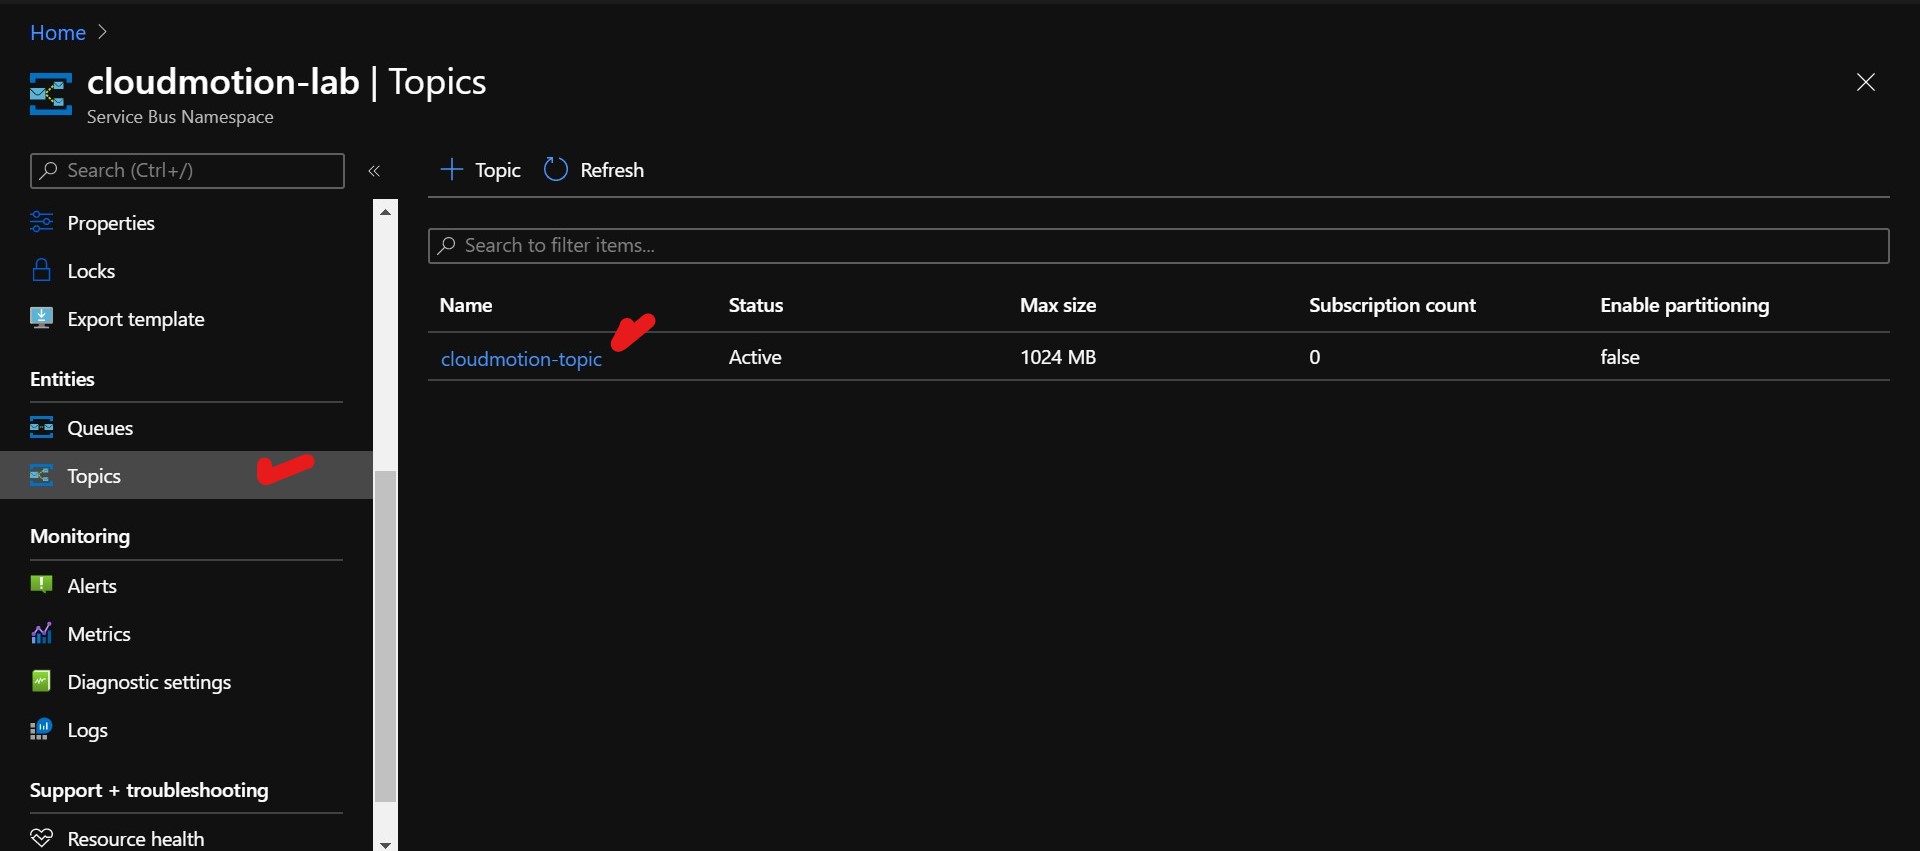Click the partitioning false cell

(x=1620, y=357)
